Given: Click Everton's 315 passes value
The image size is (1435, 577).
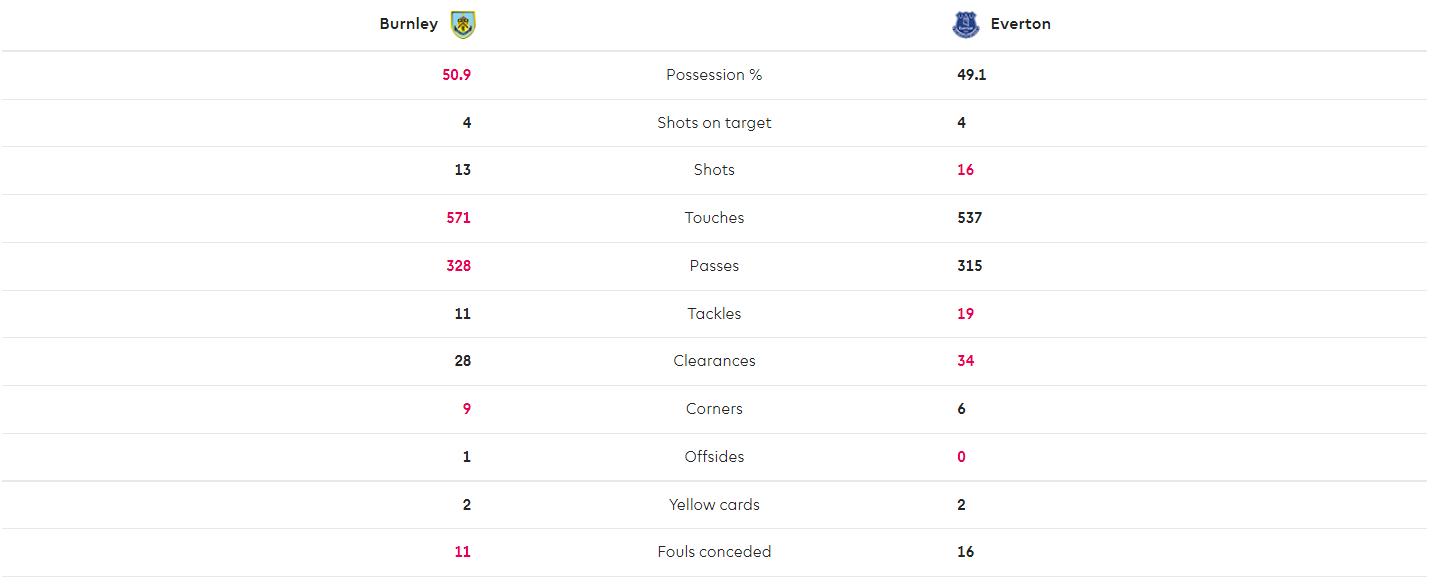Looking at the screenshot, I should (970, 266).
